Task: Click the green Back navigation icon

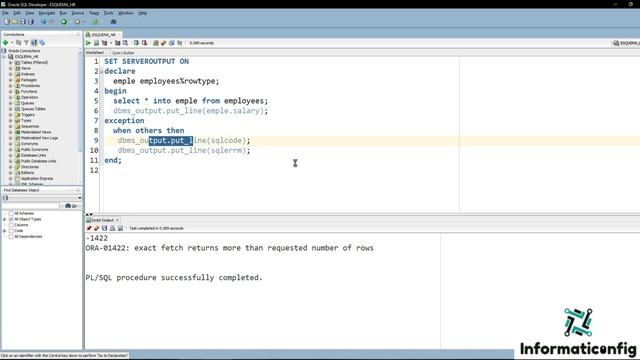Action: click(x=64, y=22)
